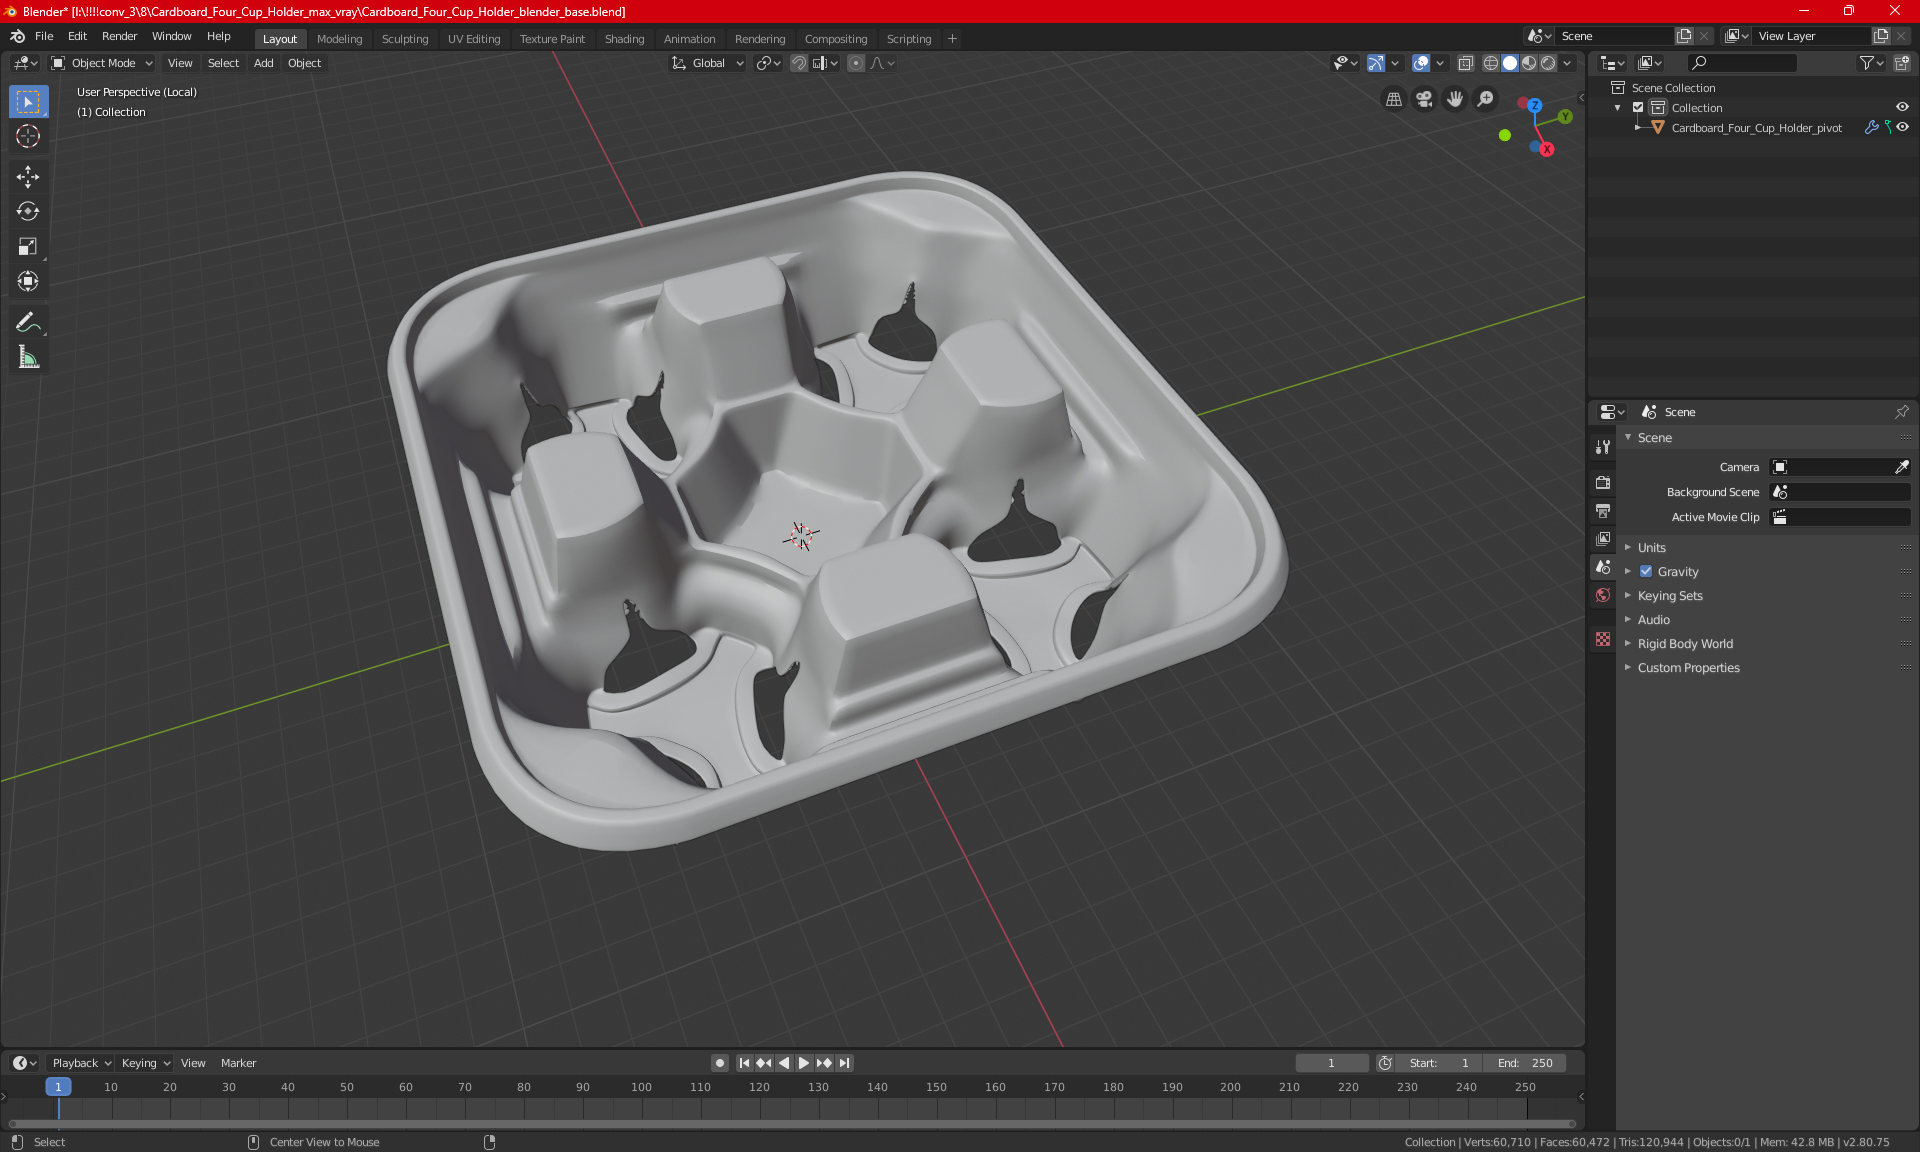The width and height of the screenshot is (1920, 1152).
Task: Switch to camera view icon
Action: coord(1424,99)
